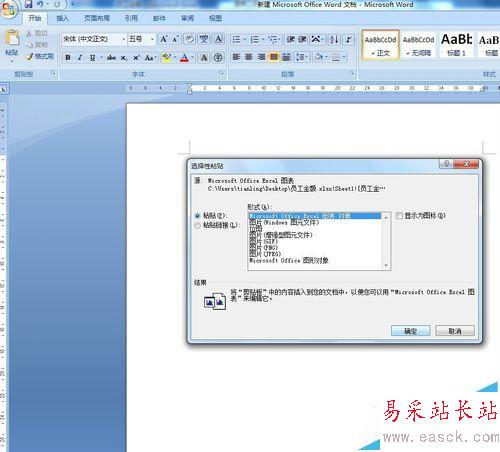
Task: Click the multilevel list icon
Action: pos(273,39)
